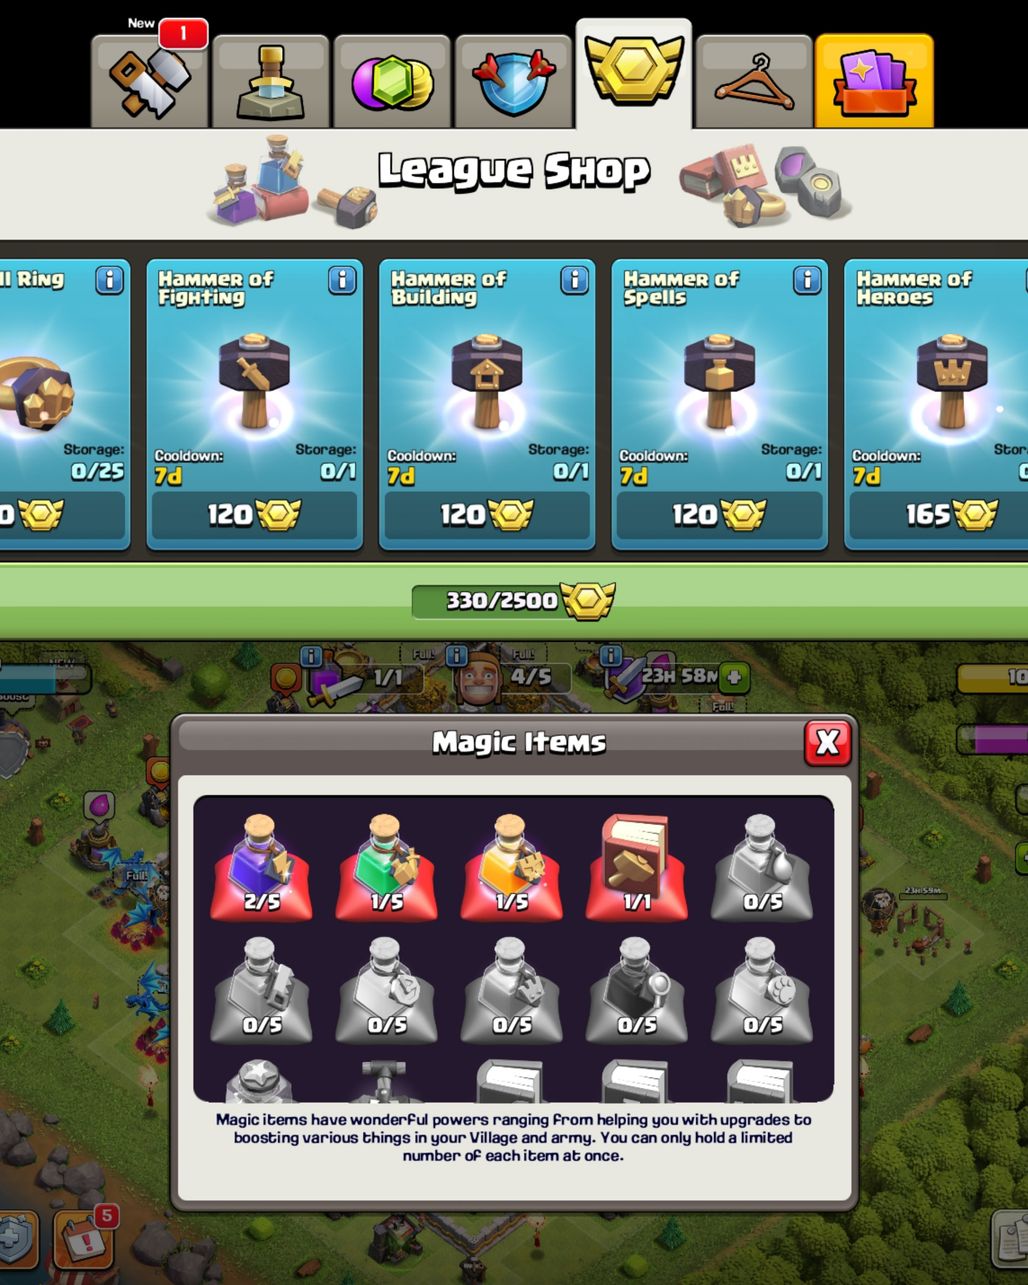Select the Book of Building showing 1/1
Screen dimensions: 1028x1285
(x=636, y=867)
